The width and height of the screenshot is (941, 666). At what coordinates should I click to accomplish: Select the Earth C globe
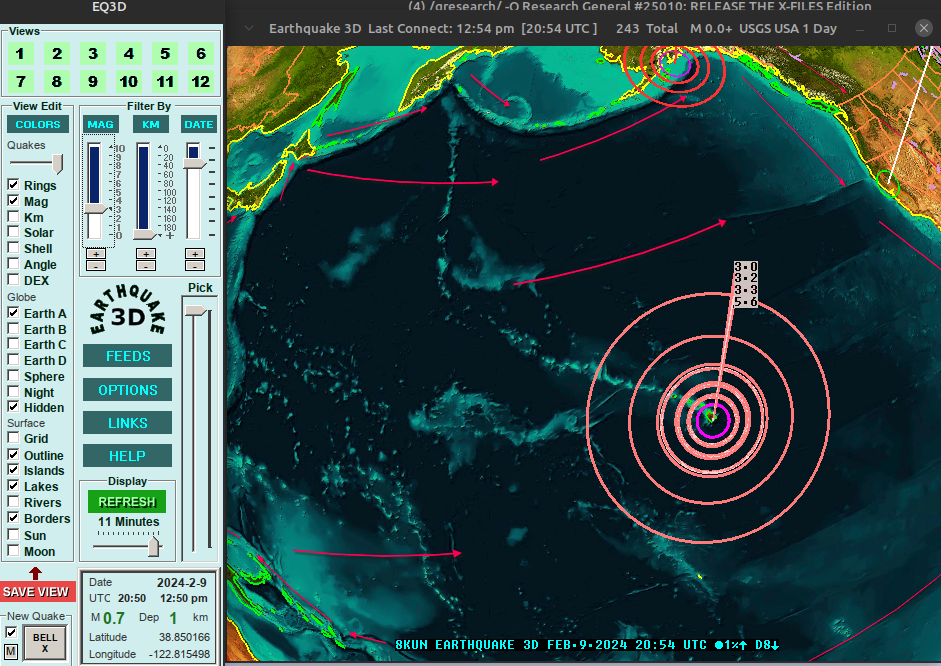pos(13,344)
